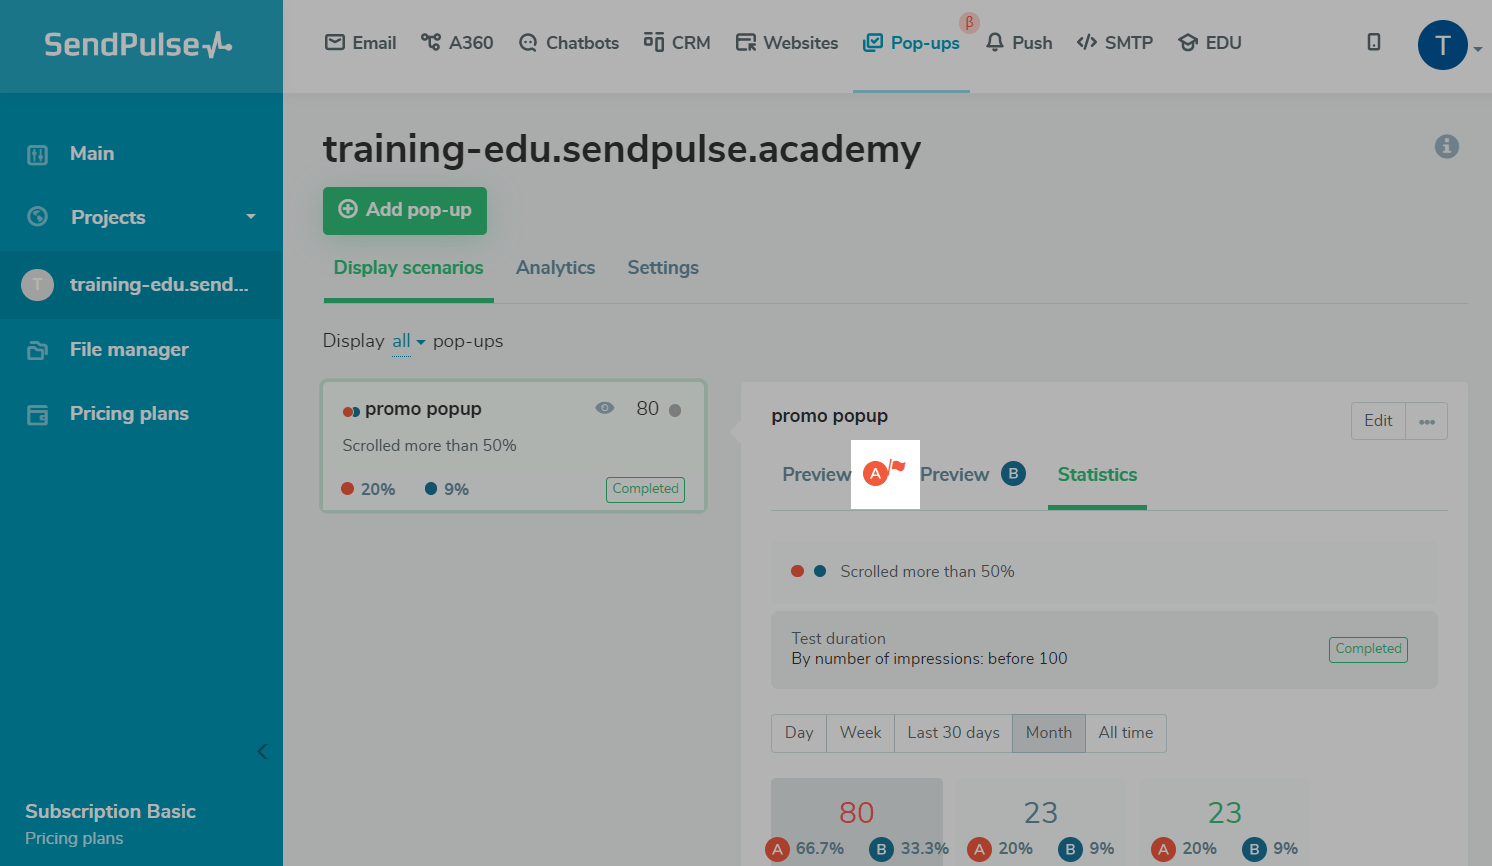
Task: Open the Push notifications bell section
Action: (1019, 43)
